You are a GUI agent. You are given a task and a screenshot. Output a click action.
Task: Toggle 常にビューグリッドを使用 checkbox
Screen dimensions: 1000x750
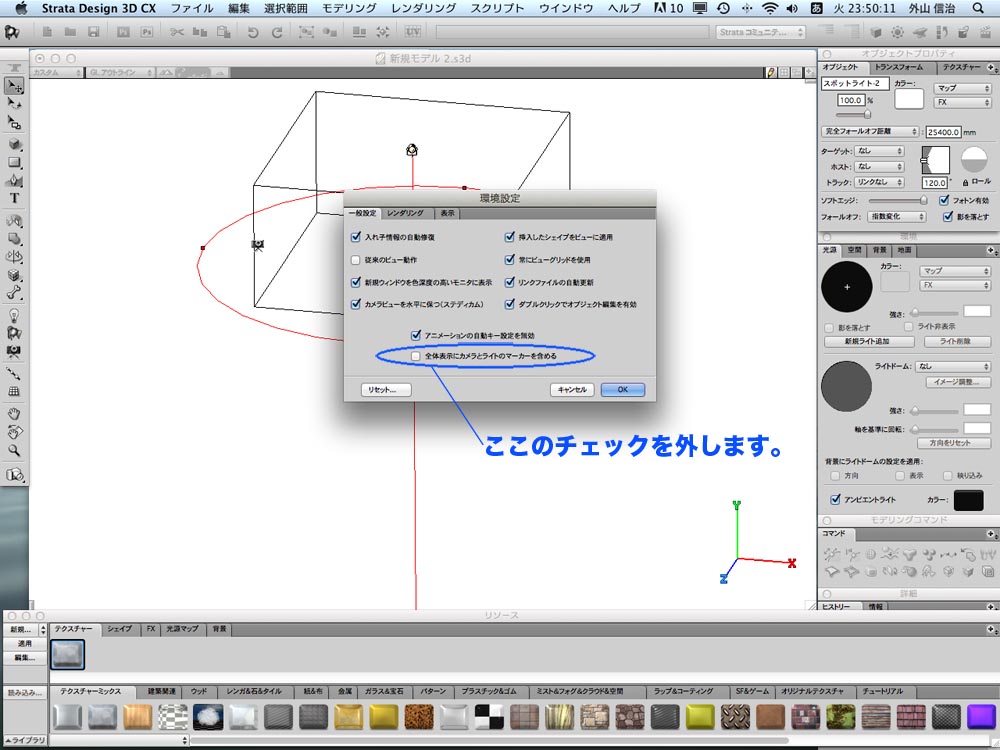(510, 260)
